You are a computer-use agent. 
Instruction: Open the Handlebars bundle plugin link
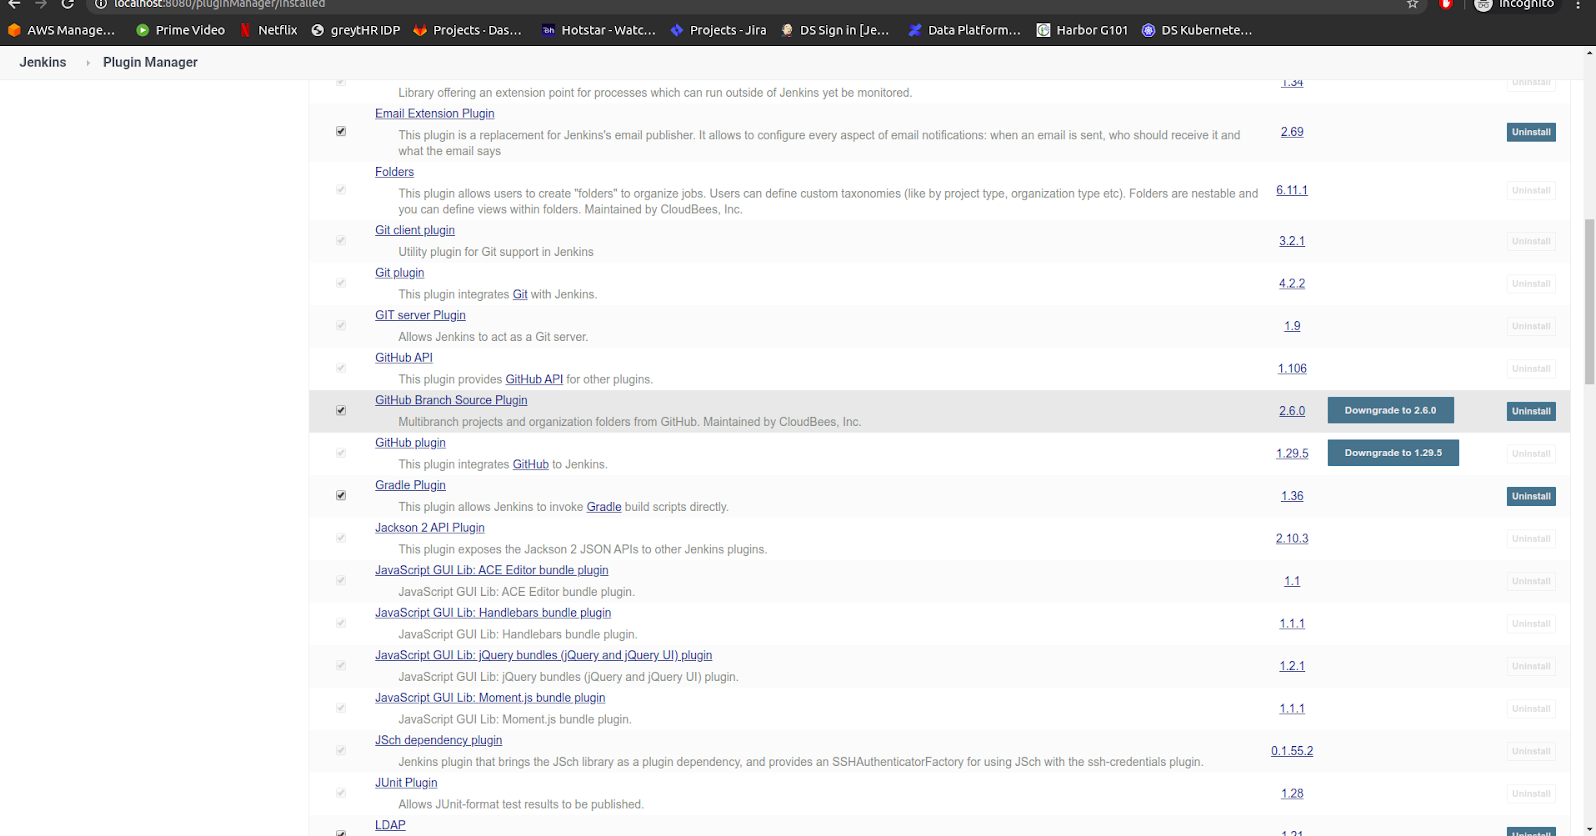point(493,612)
